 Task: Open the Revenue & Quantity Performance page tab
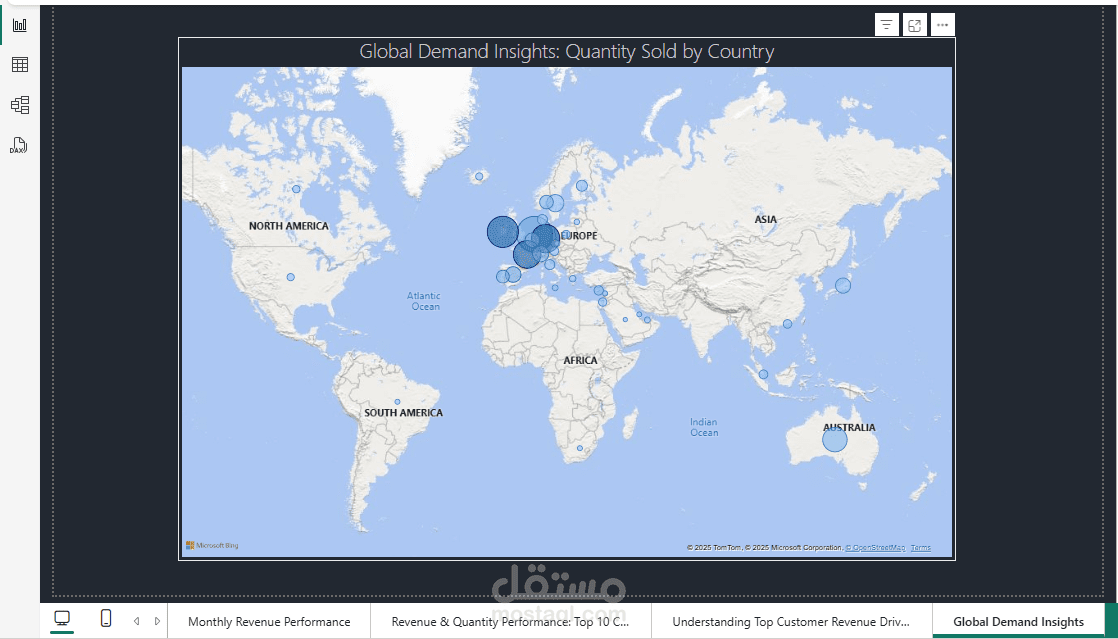[511, 622]
